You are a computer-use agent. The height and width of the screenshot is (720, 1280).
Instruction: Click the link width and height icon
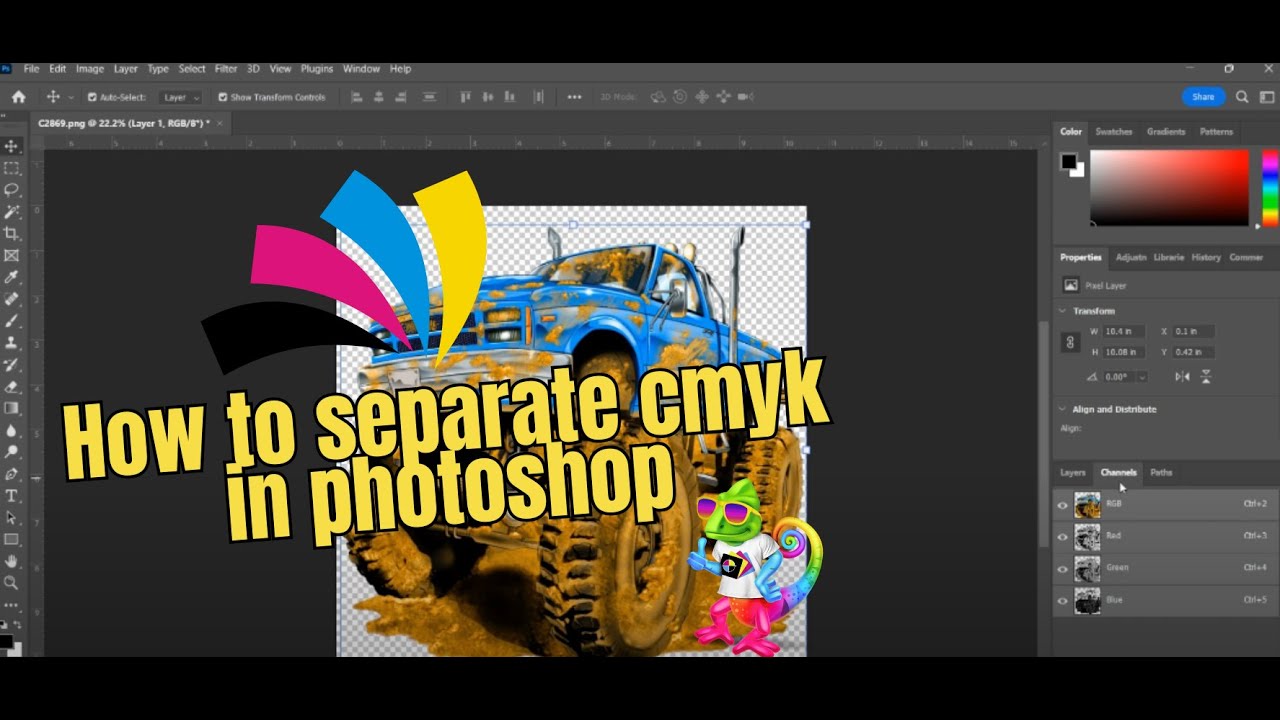pos(1070,342)
